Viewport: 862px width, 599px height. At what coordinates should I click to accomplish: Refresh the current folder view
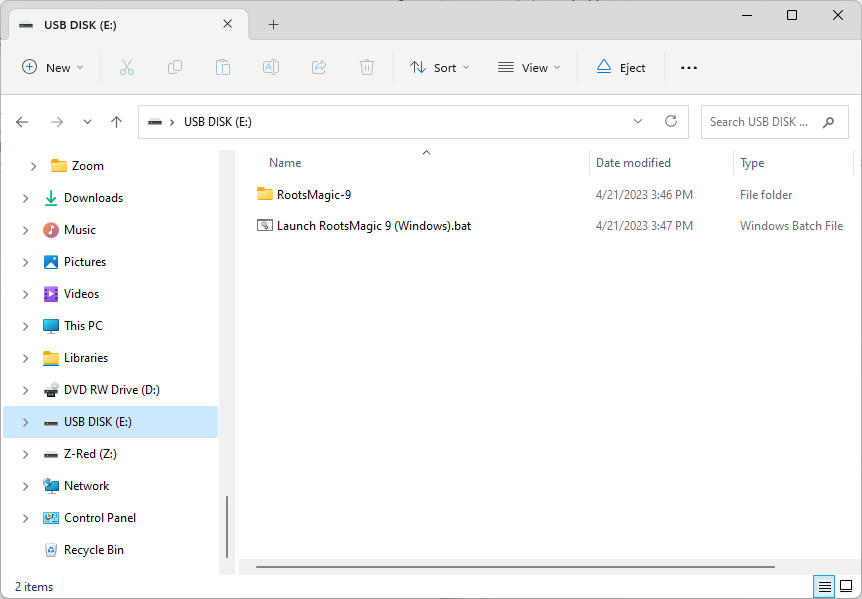(671, 122)
